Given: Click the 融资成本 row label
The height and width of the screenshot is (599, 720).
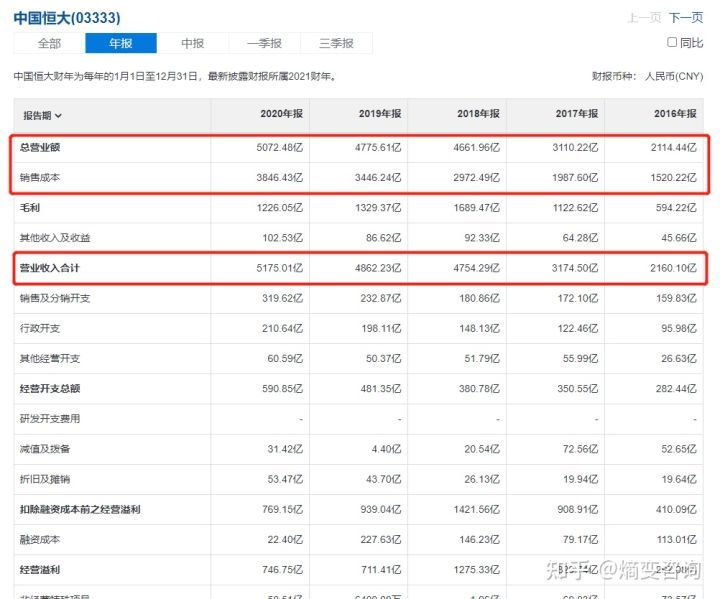Looking at the screenshot, I should point(40,539).
